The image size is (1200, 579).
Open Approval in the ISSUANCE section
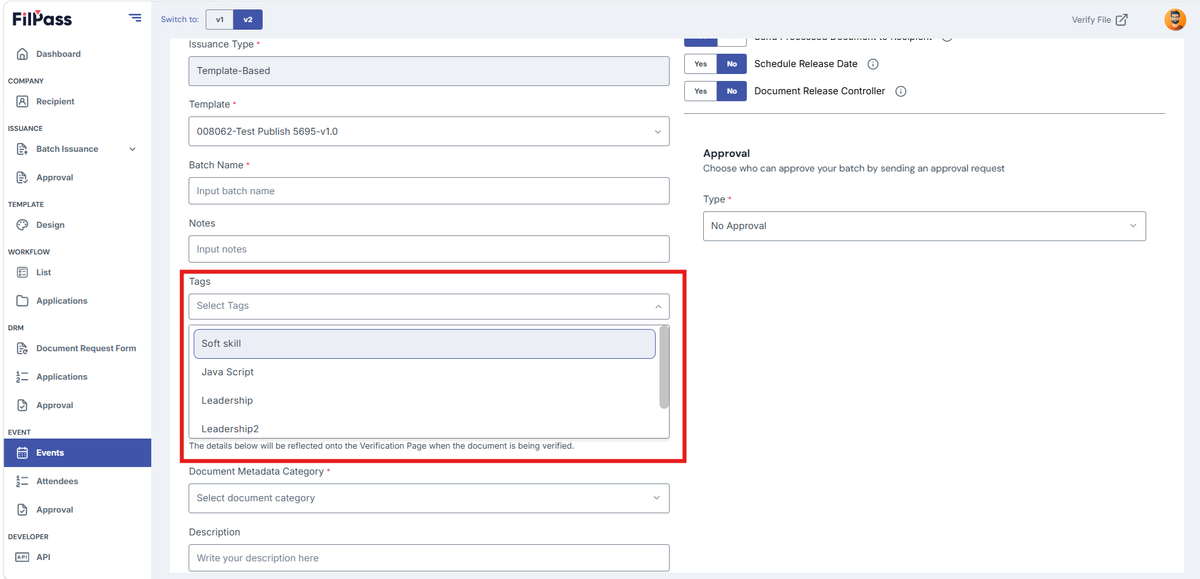55,177
